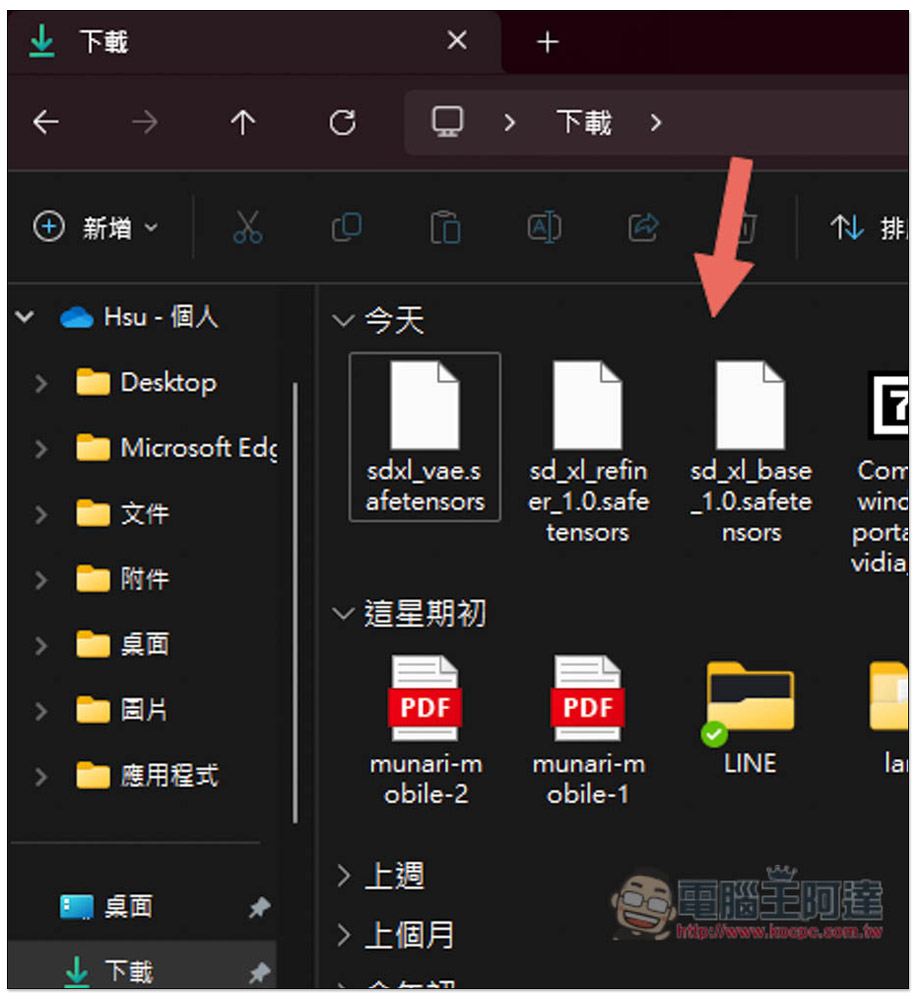Click the PC monitor icon in address bar
916x1000 pixels.
pos(448,121)
